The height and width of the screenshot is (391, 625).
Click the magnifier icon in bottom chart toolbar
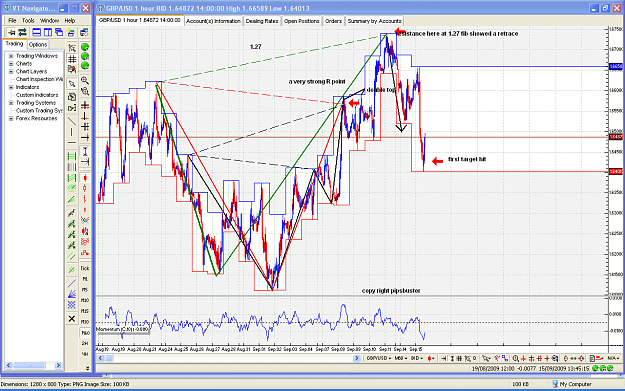click(x=515, y=358)
